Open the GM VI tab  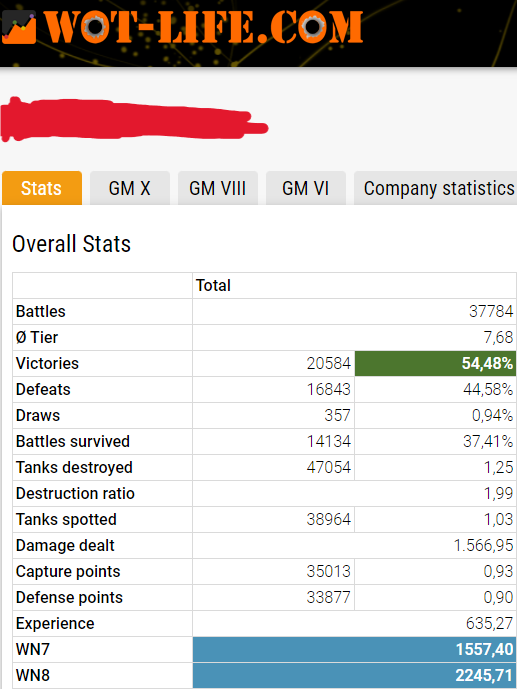306,188
